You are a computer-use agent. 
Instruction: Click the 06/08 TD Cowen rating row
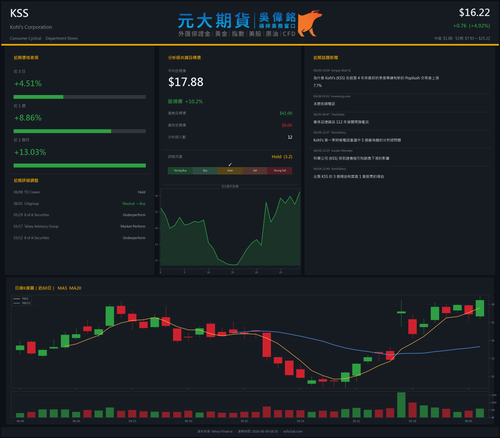80,192
